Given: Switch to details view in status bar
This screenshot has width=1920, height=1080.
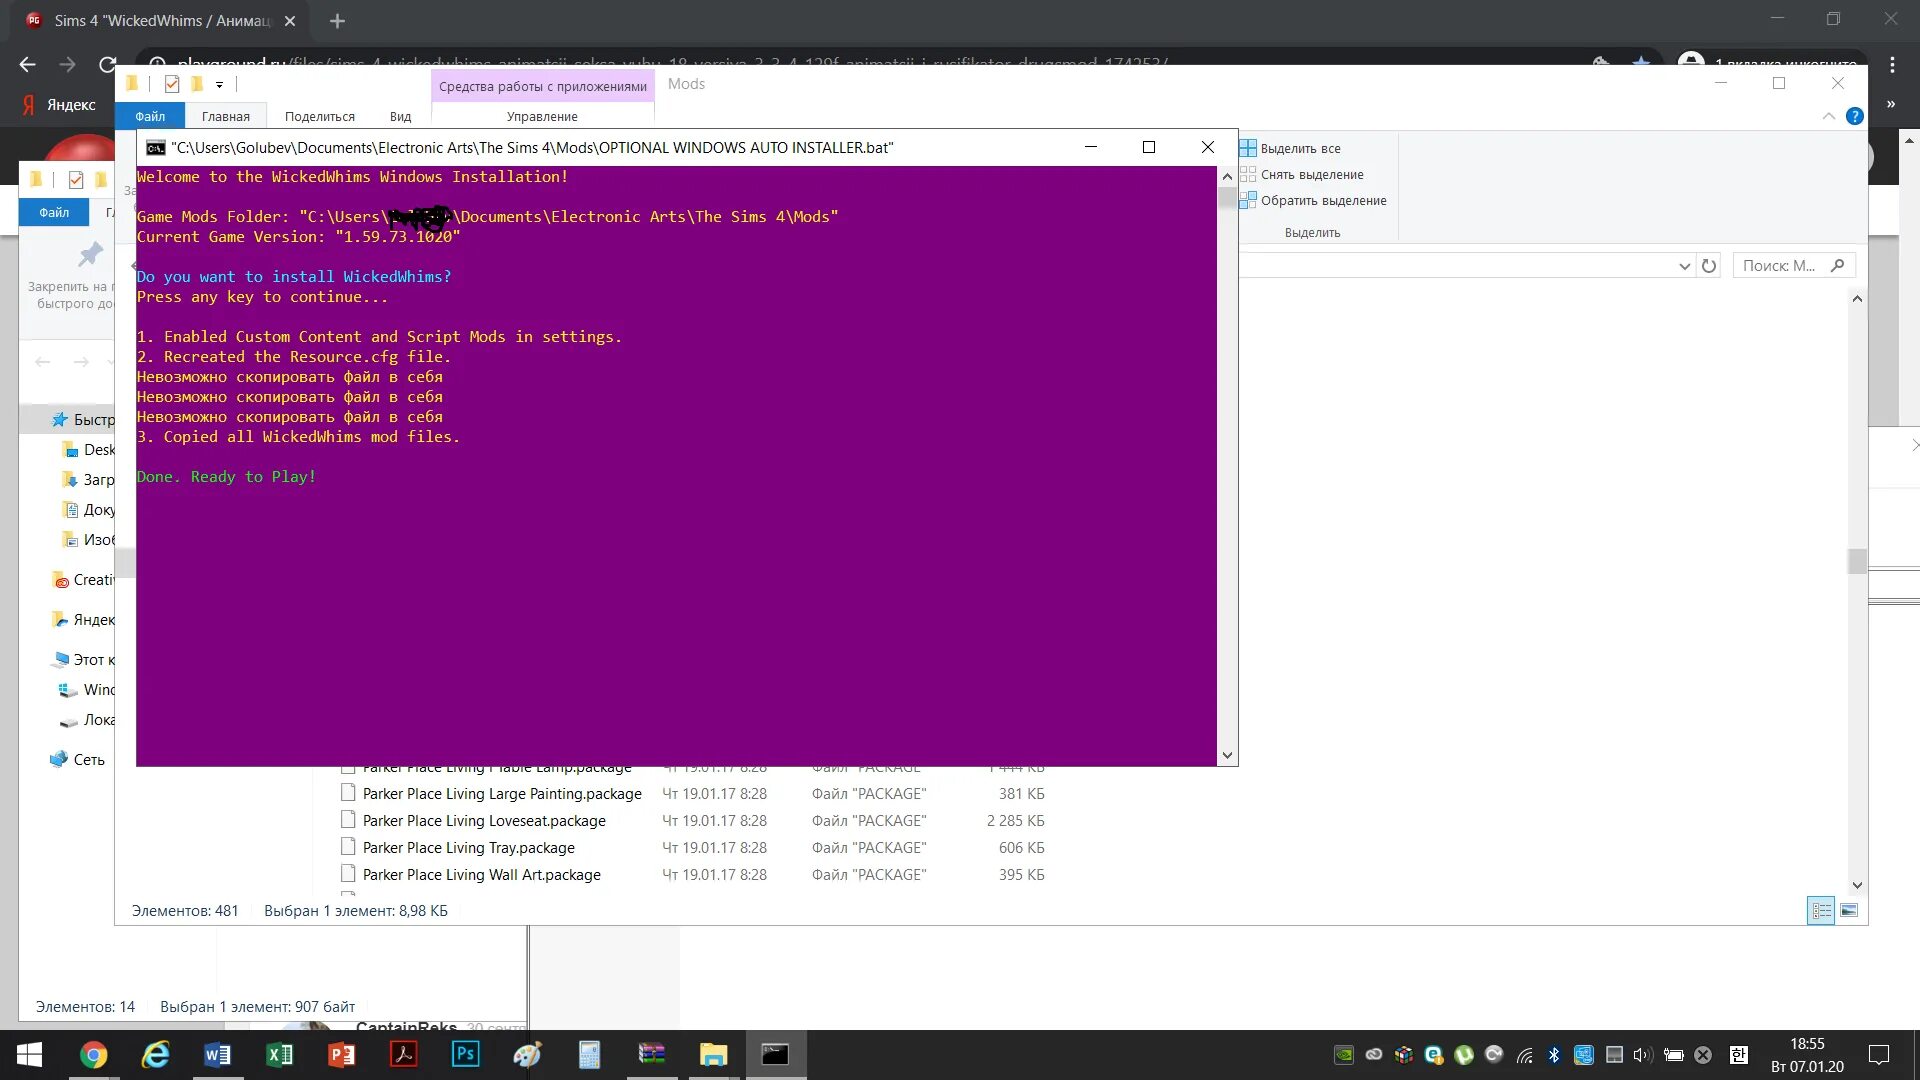Looking at the screenshot, I should (x=1821, y=910).
